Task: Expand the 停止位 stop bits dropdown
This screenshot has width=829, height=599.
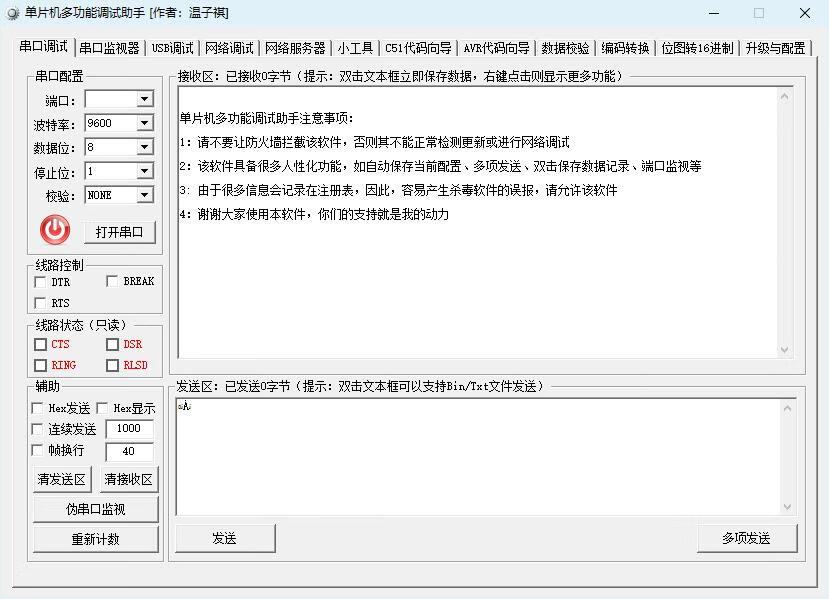Action: tap(145, 171)
